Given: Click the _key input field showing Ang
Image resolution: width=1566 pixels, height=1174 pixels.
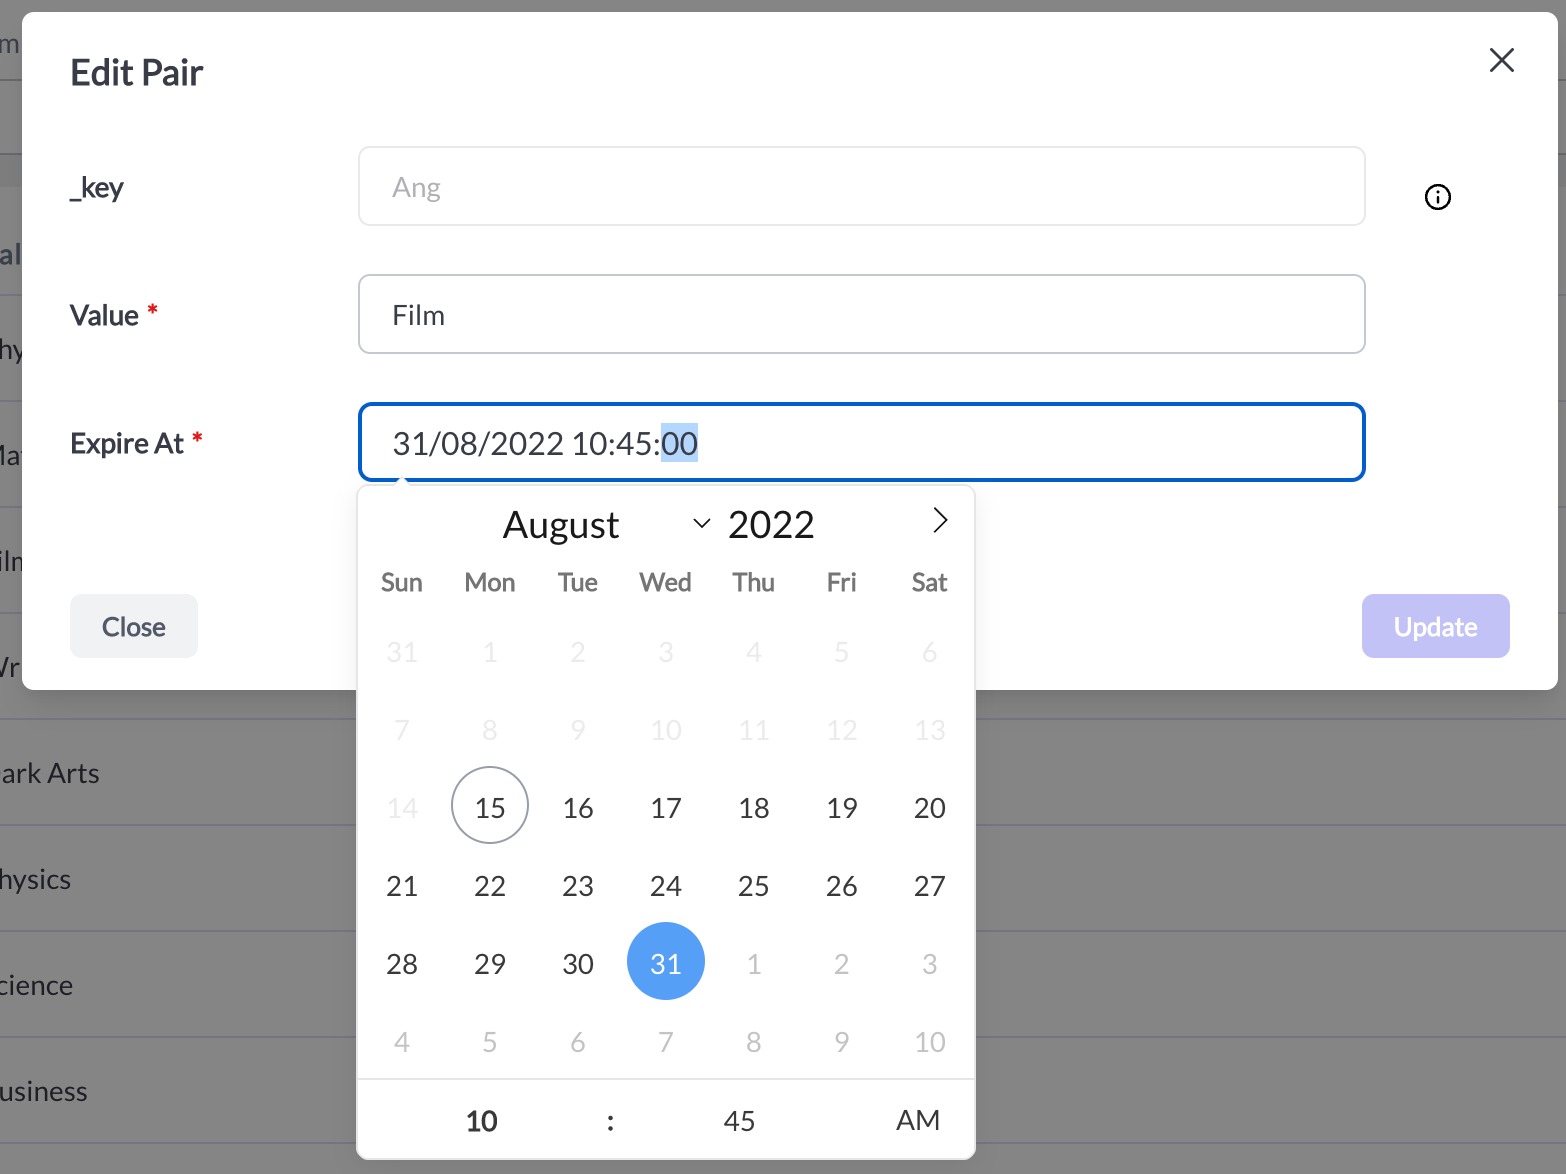Looking at the screenshot, I should pyautogui.click(x=861, y=186).
